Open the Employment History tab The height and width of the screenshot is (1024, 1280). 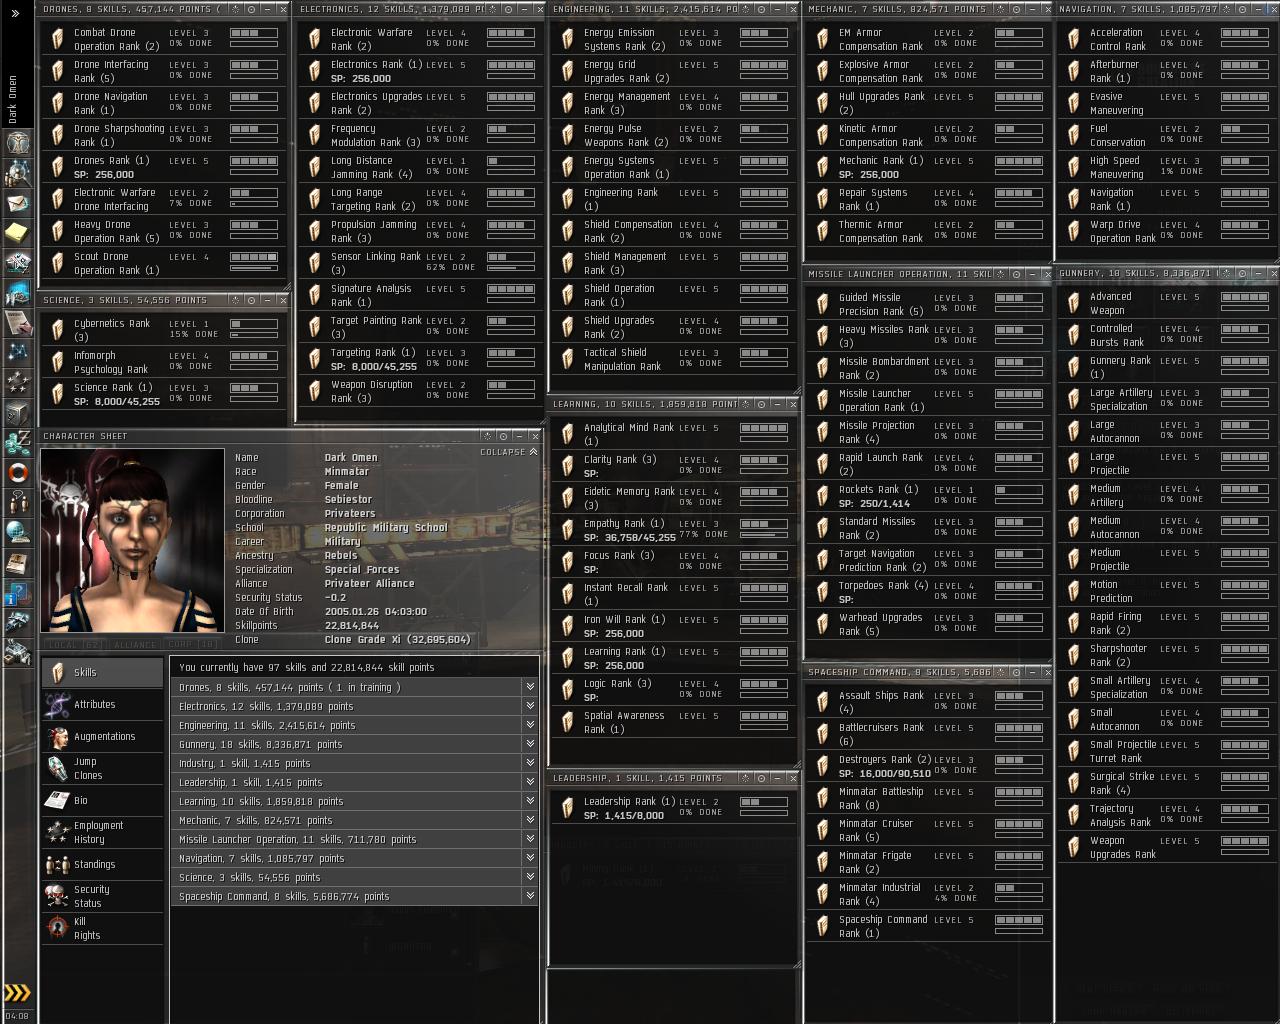click(103, 832)
